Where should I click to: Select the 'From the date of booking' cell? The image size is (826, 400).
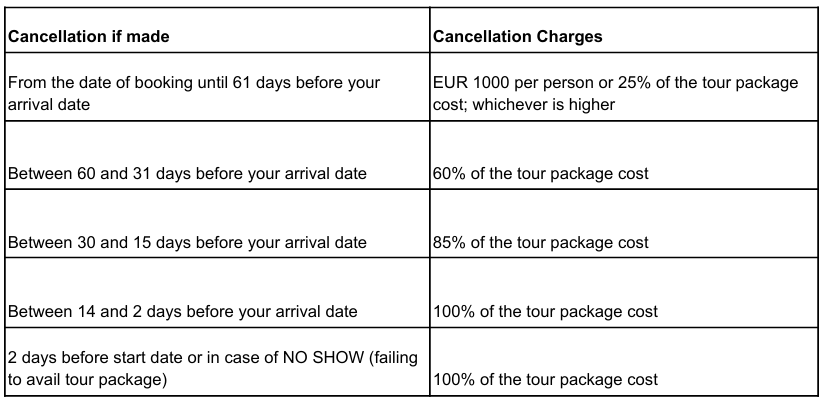pyautogui.click(x=218, y=87)
